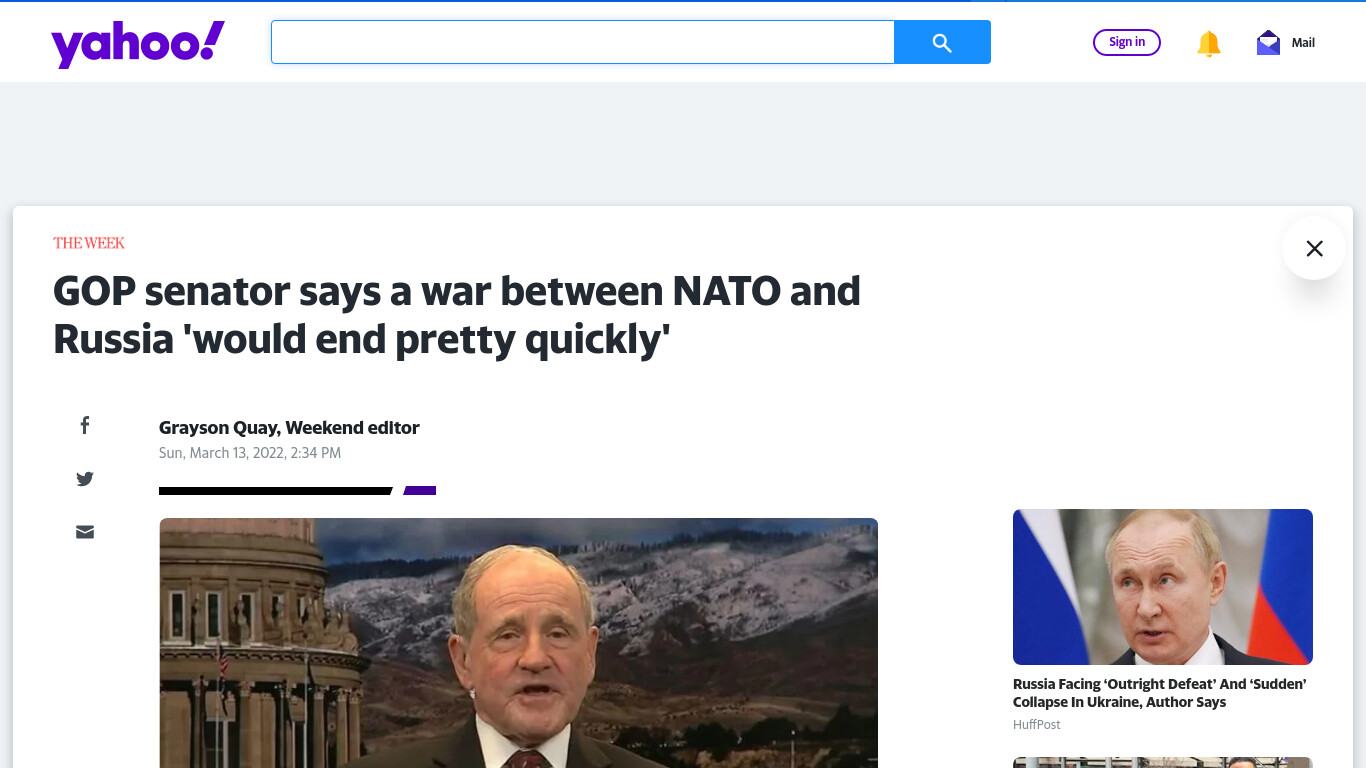Share the article by email icon
The width and height of the screenshot is (1366, 768).
pyautogui.click(x=85, y=532)
